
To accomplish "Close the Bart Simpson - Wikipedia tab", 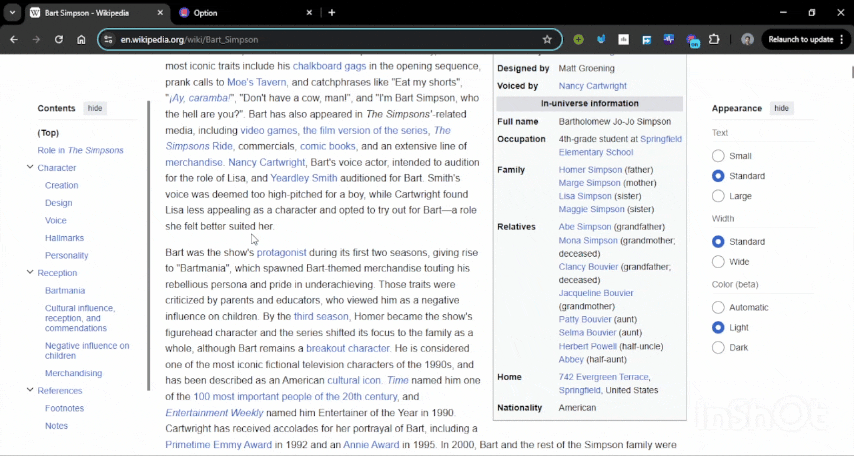I will click(160, 13).
